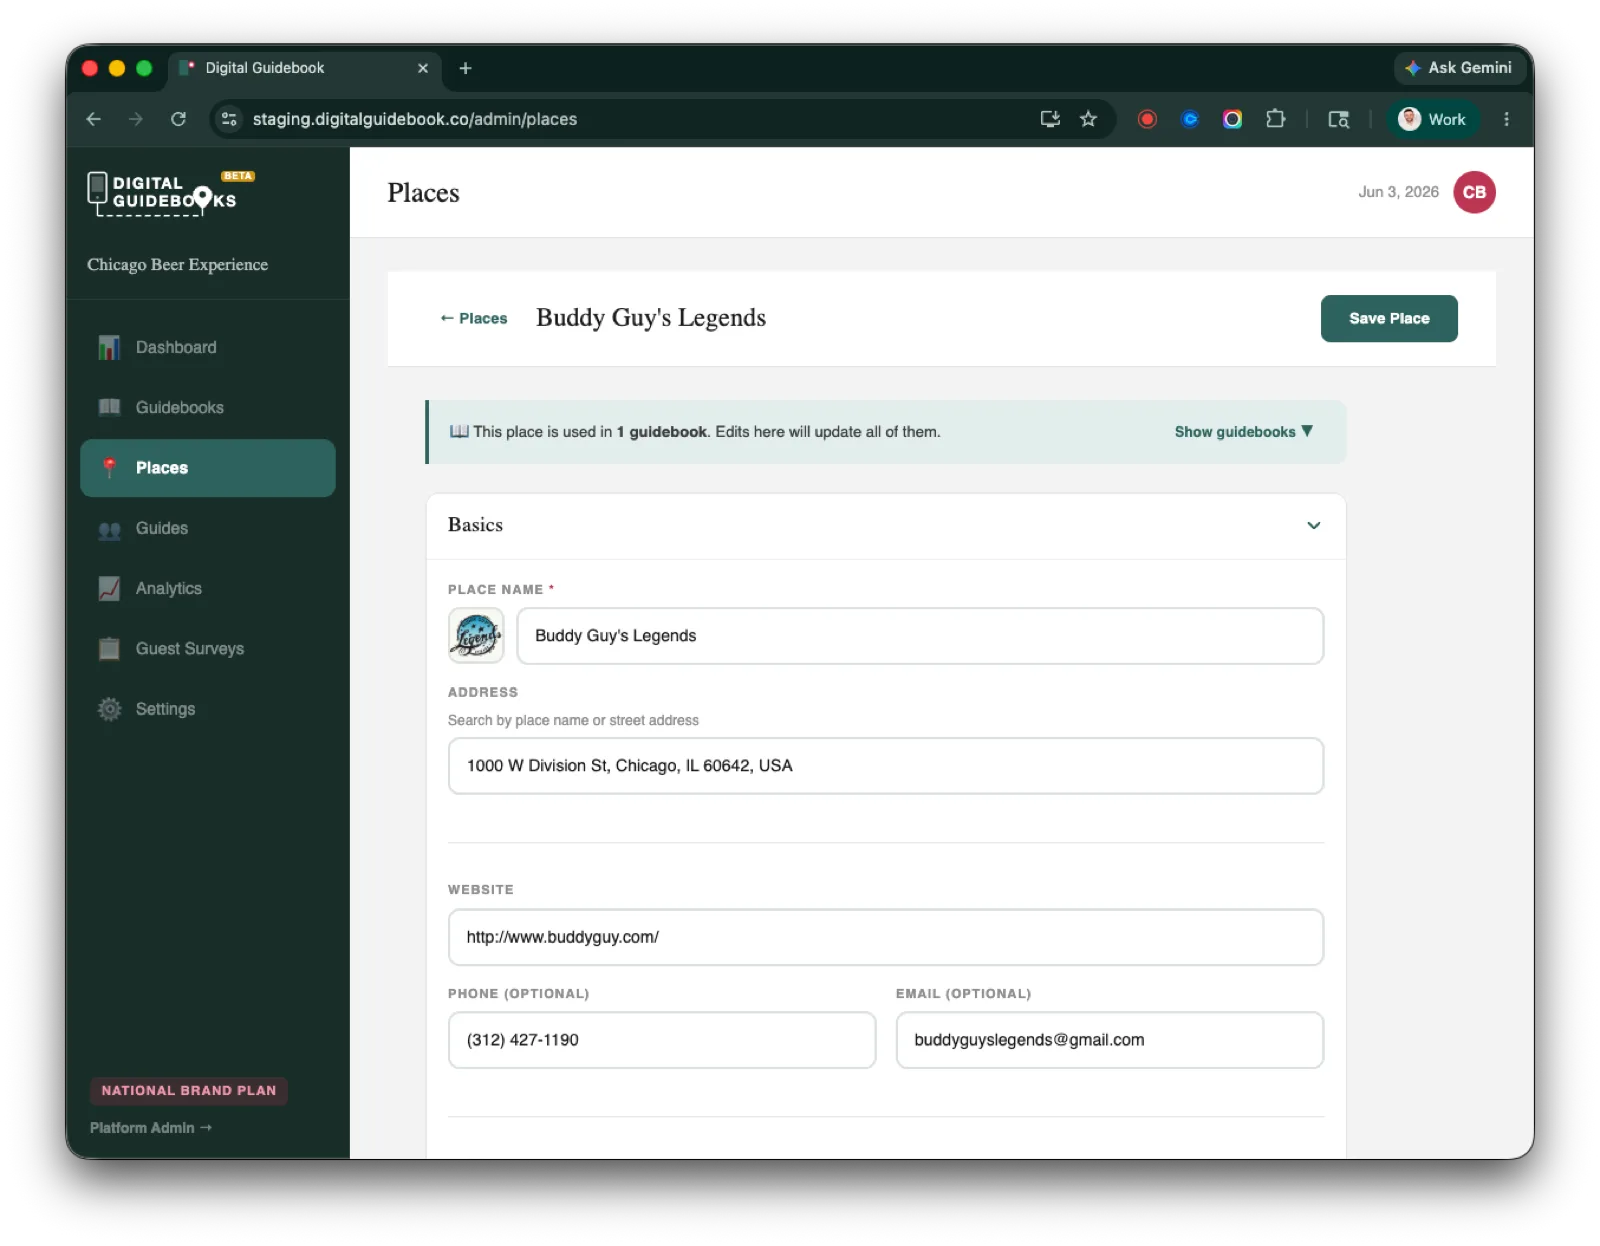Click the Ask Gemini button

(1459, 68)
